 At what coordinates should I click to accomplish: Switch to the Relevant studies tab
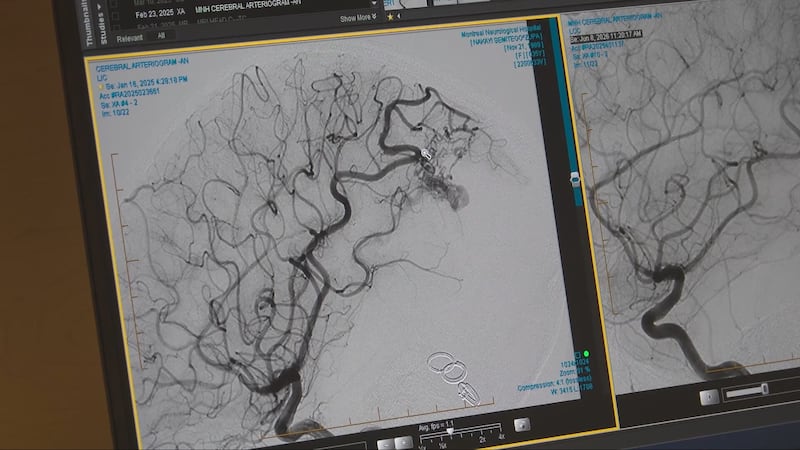pyautogui.click(x=130, y=38)
